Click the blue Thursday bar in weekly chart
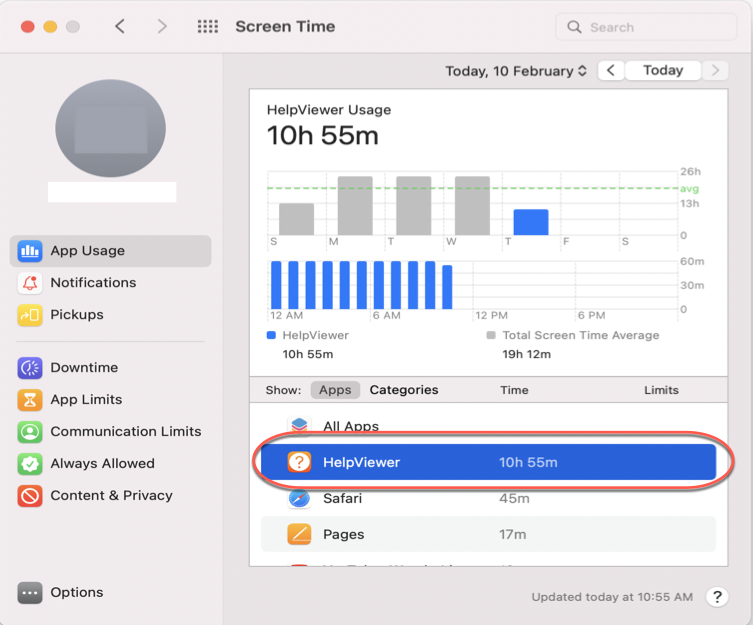The width and height of the screenshot is (753, 625). pos(531,222)
